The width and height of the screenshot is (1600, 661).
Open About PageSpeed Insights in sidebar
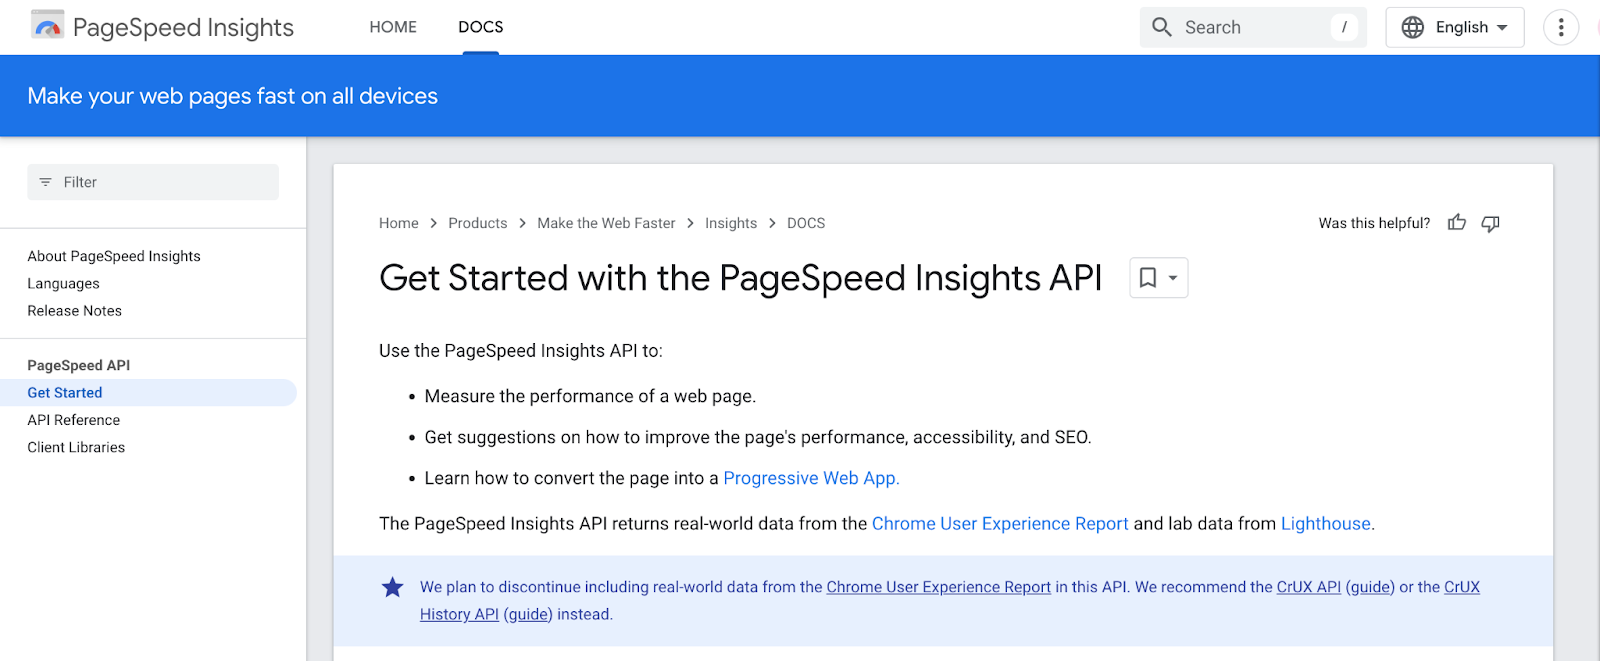(114, 256)
